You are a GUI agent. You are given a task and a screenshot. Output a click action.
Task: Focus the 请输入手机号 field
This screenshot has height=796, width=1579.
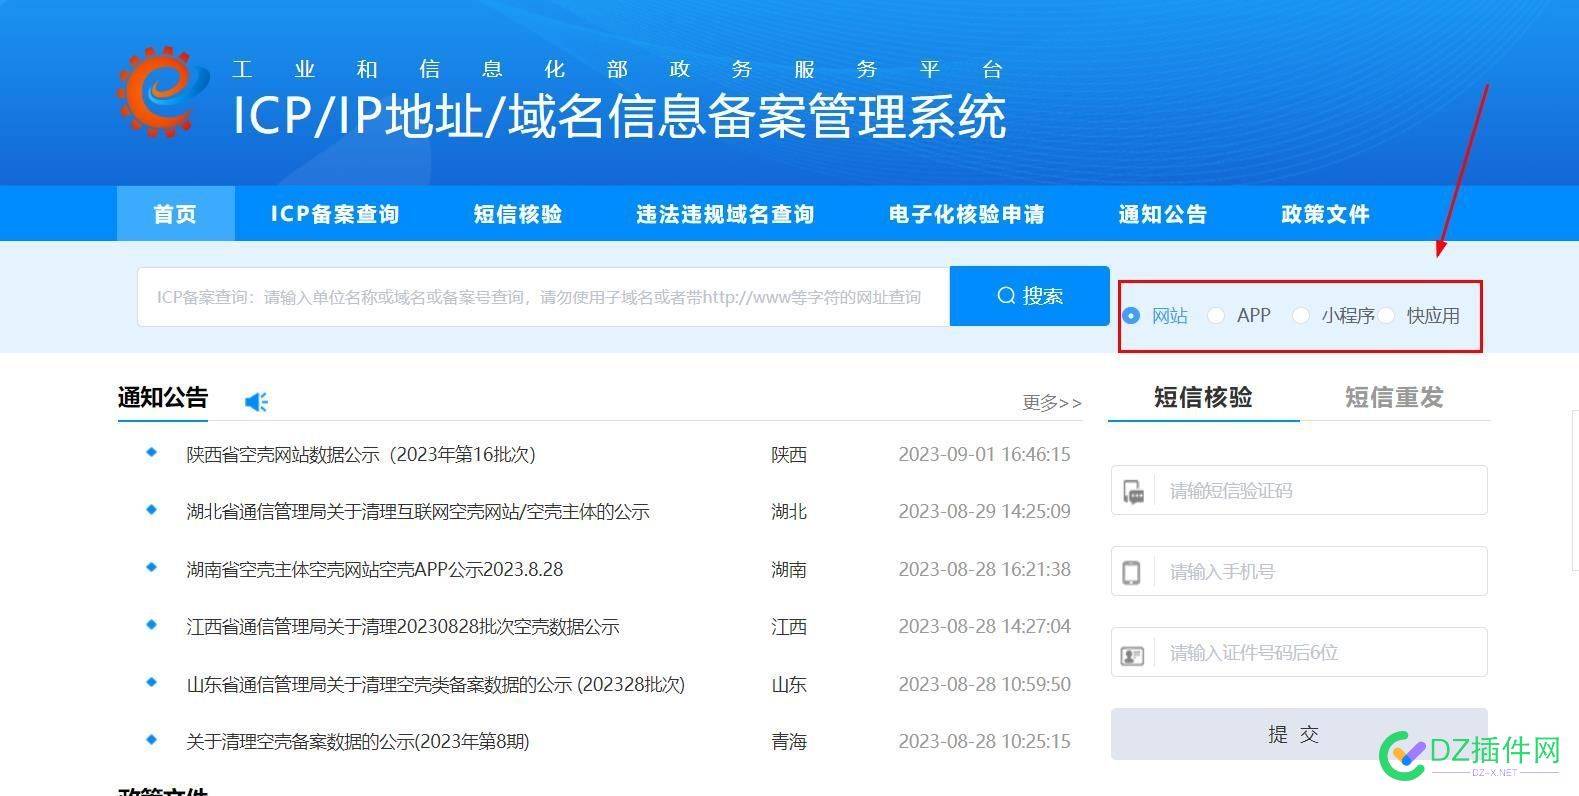[x=1299, y=571]
